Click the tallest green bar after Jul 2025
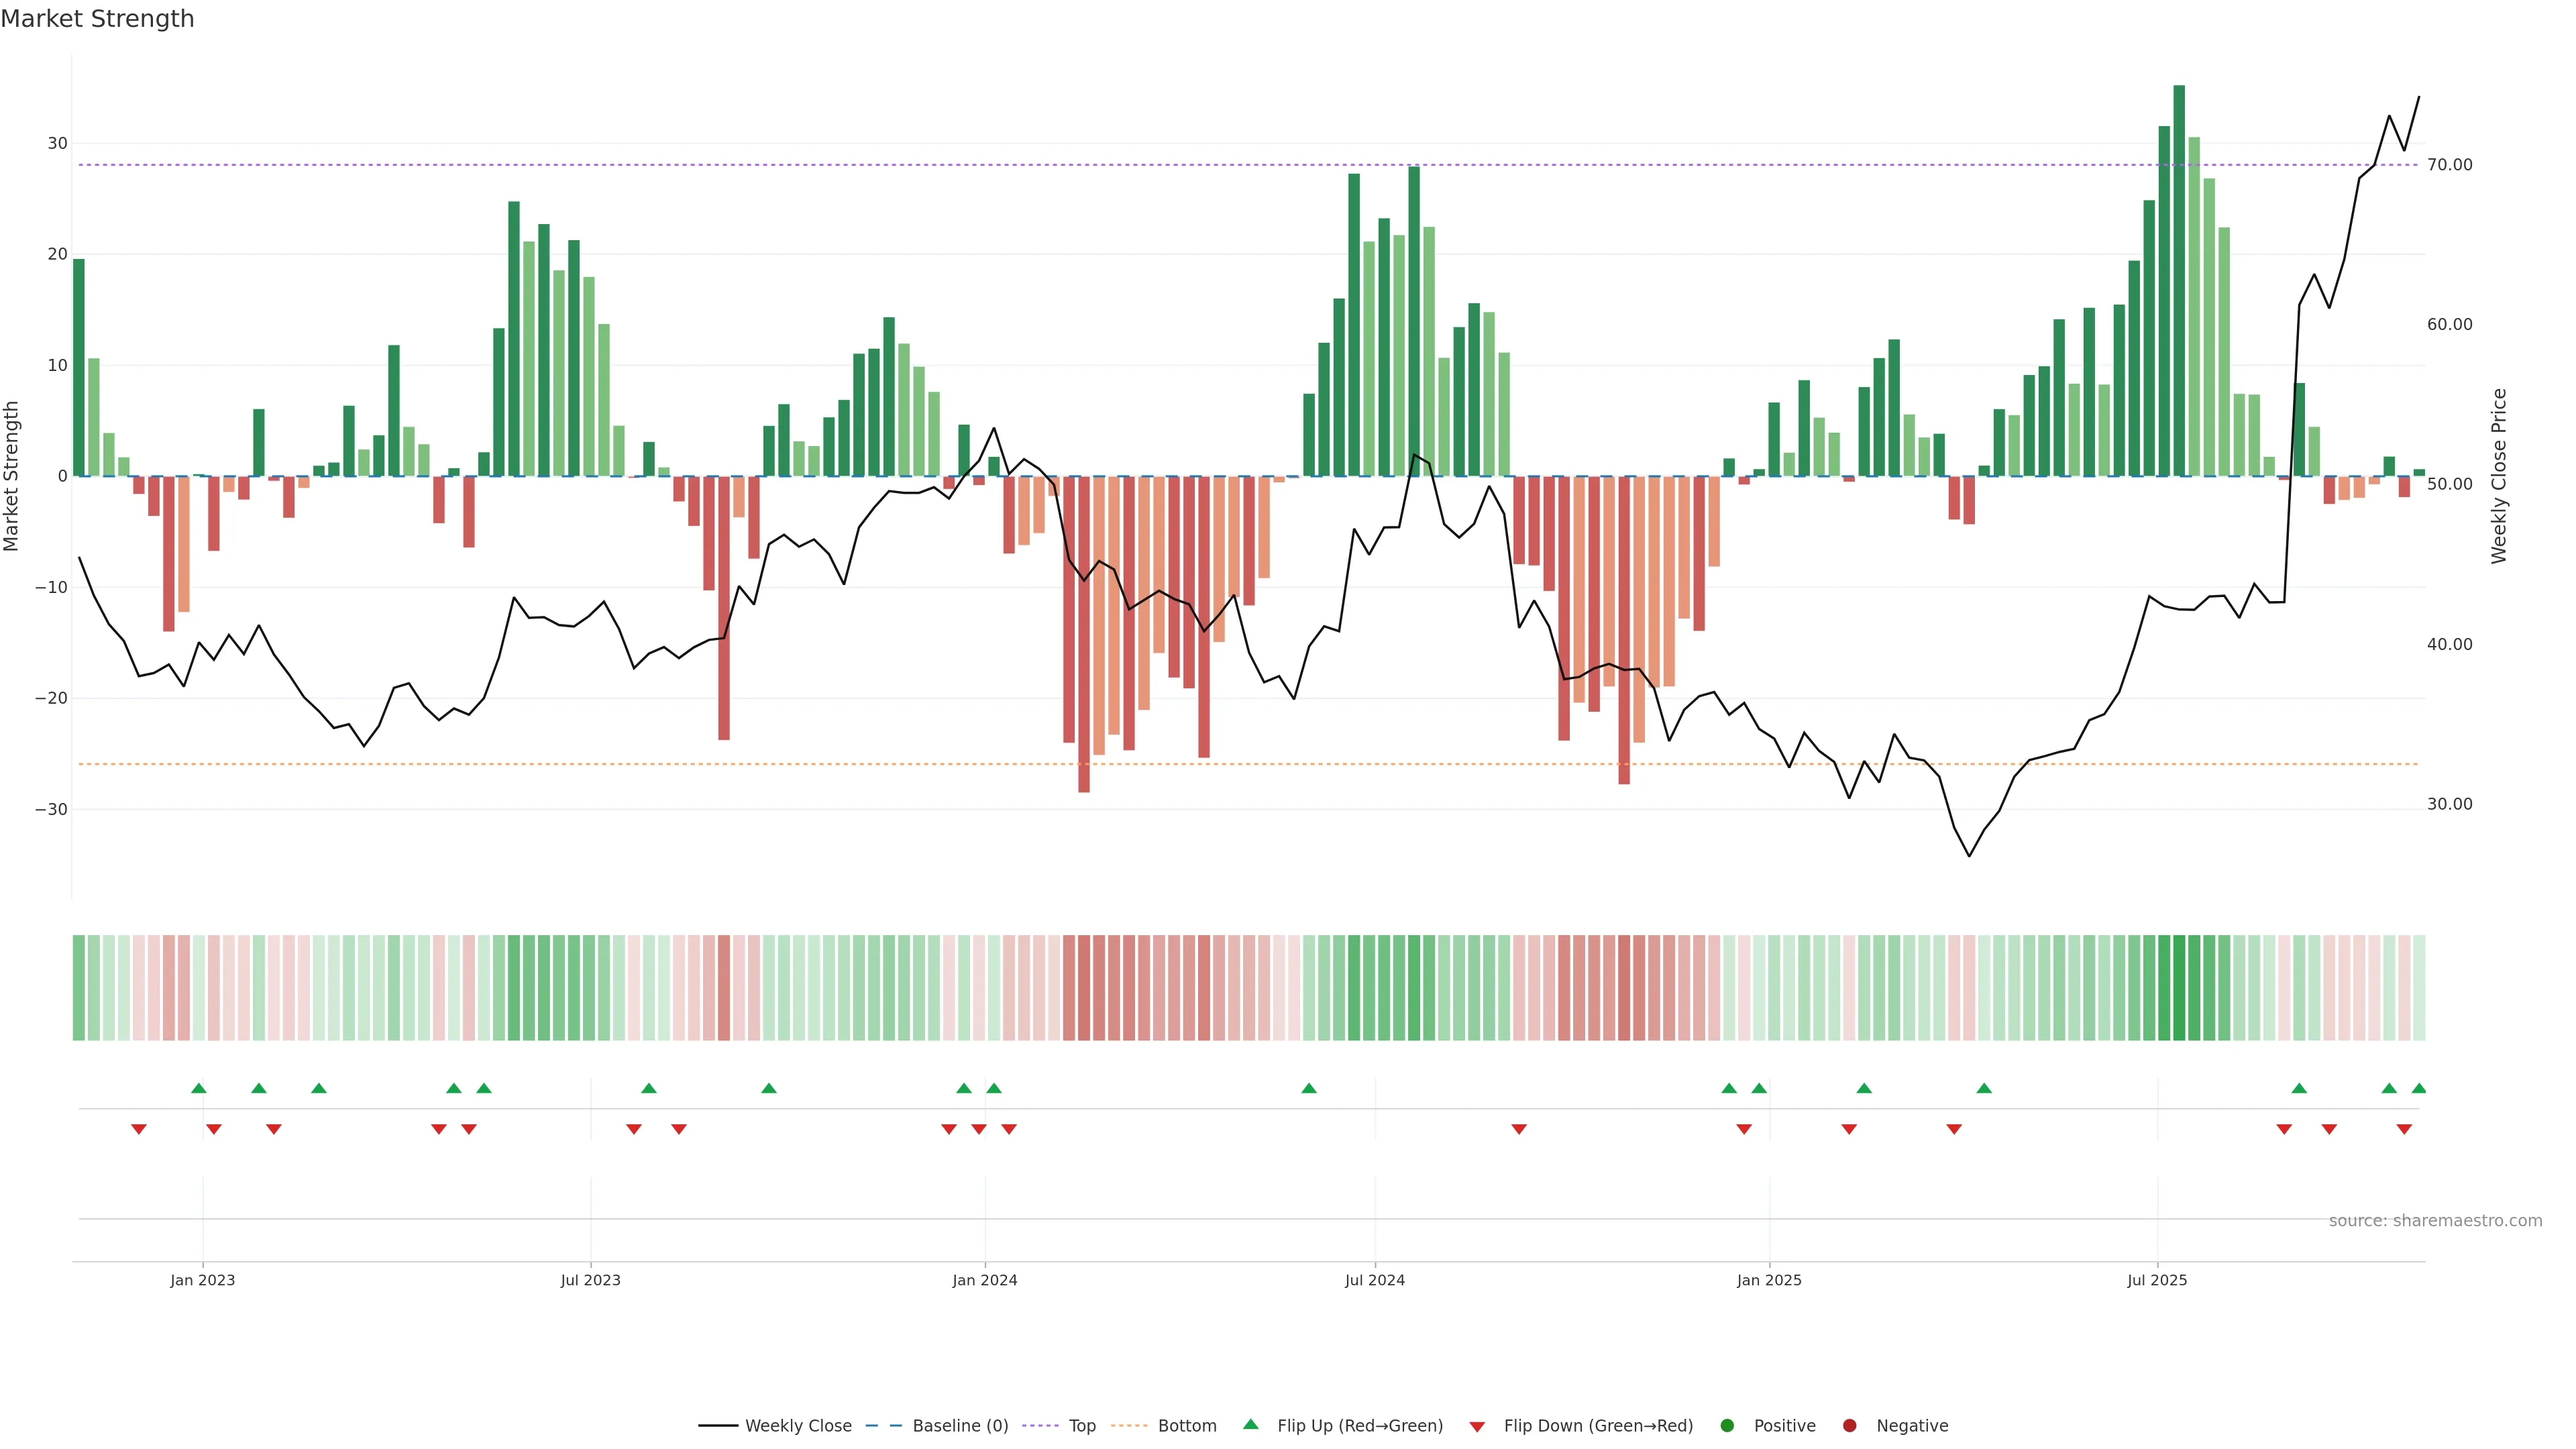The image size is (2576, 1449). click(x=2179, y=280)
